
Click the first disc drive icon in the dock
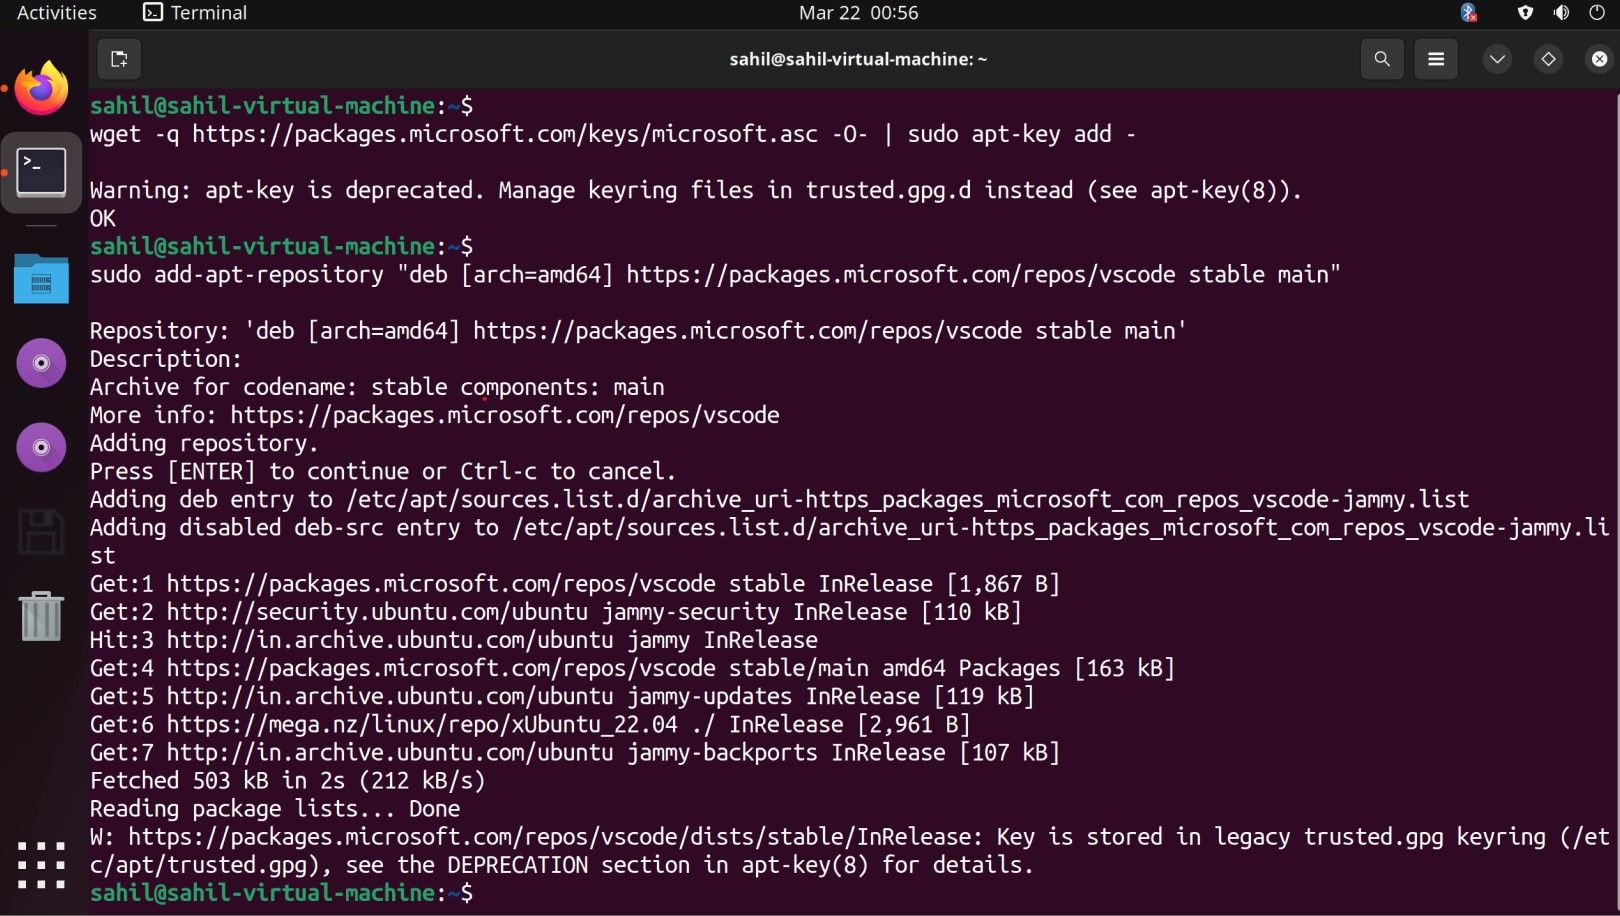tap(40, 362)
